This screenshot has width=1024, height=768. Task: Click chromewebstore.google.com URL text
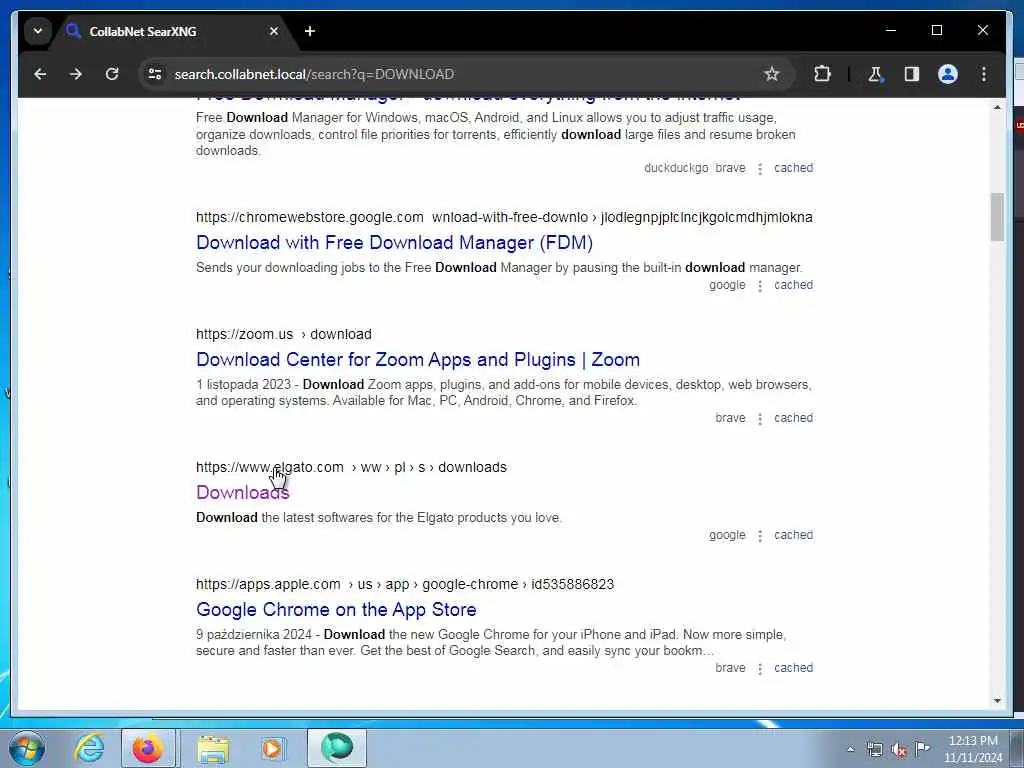310,217
